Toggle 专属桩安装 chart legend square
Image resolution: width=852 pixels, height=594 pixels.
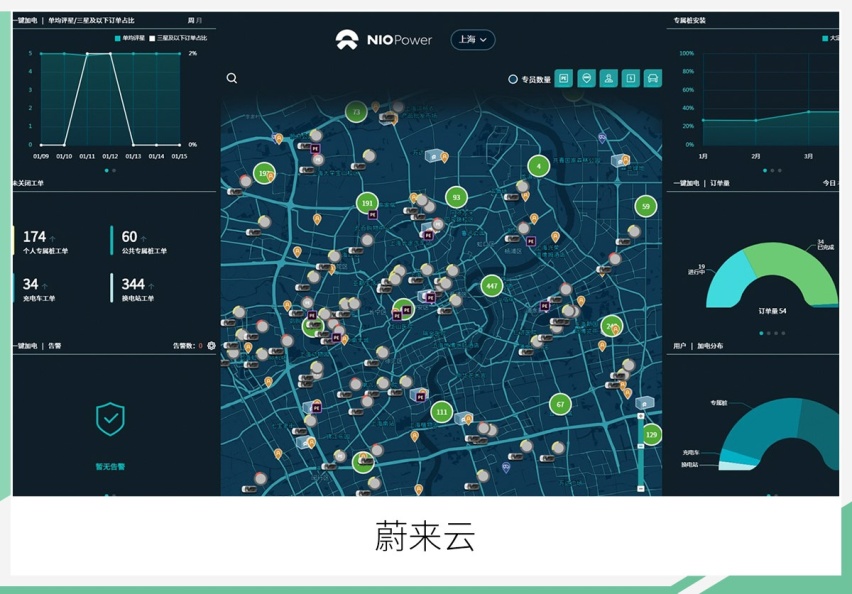825,38
